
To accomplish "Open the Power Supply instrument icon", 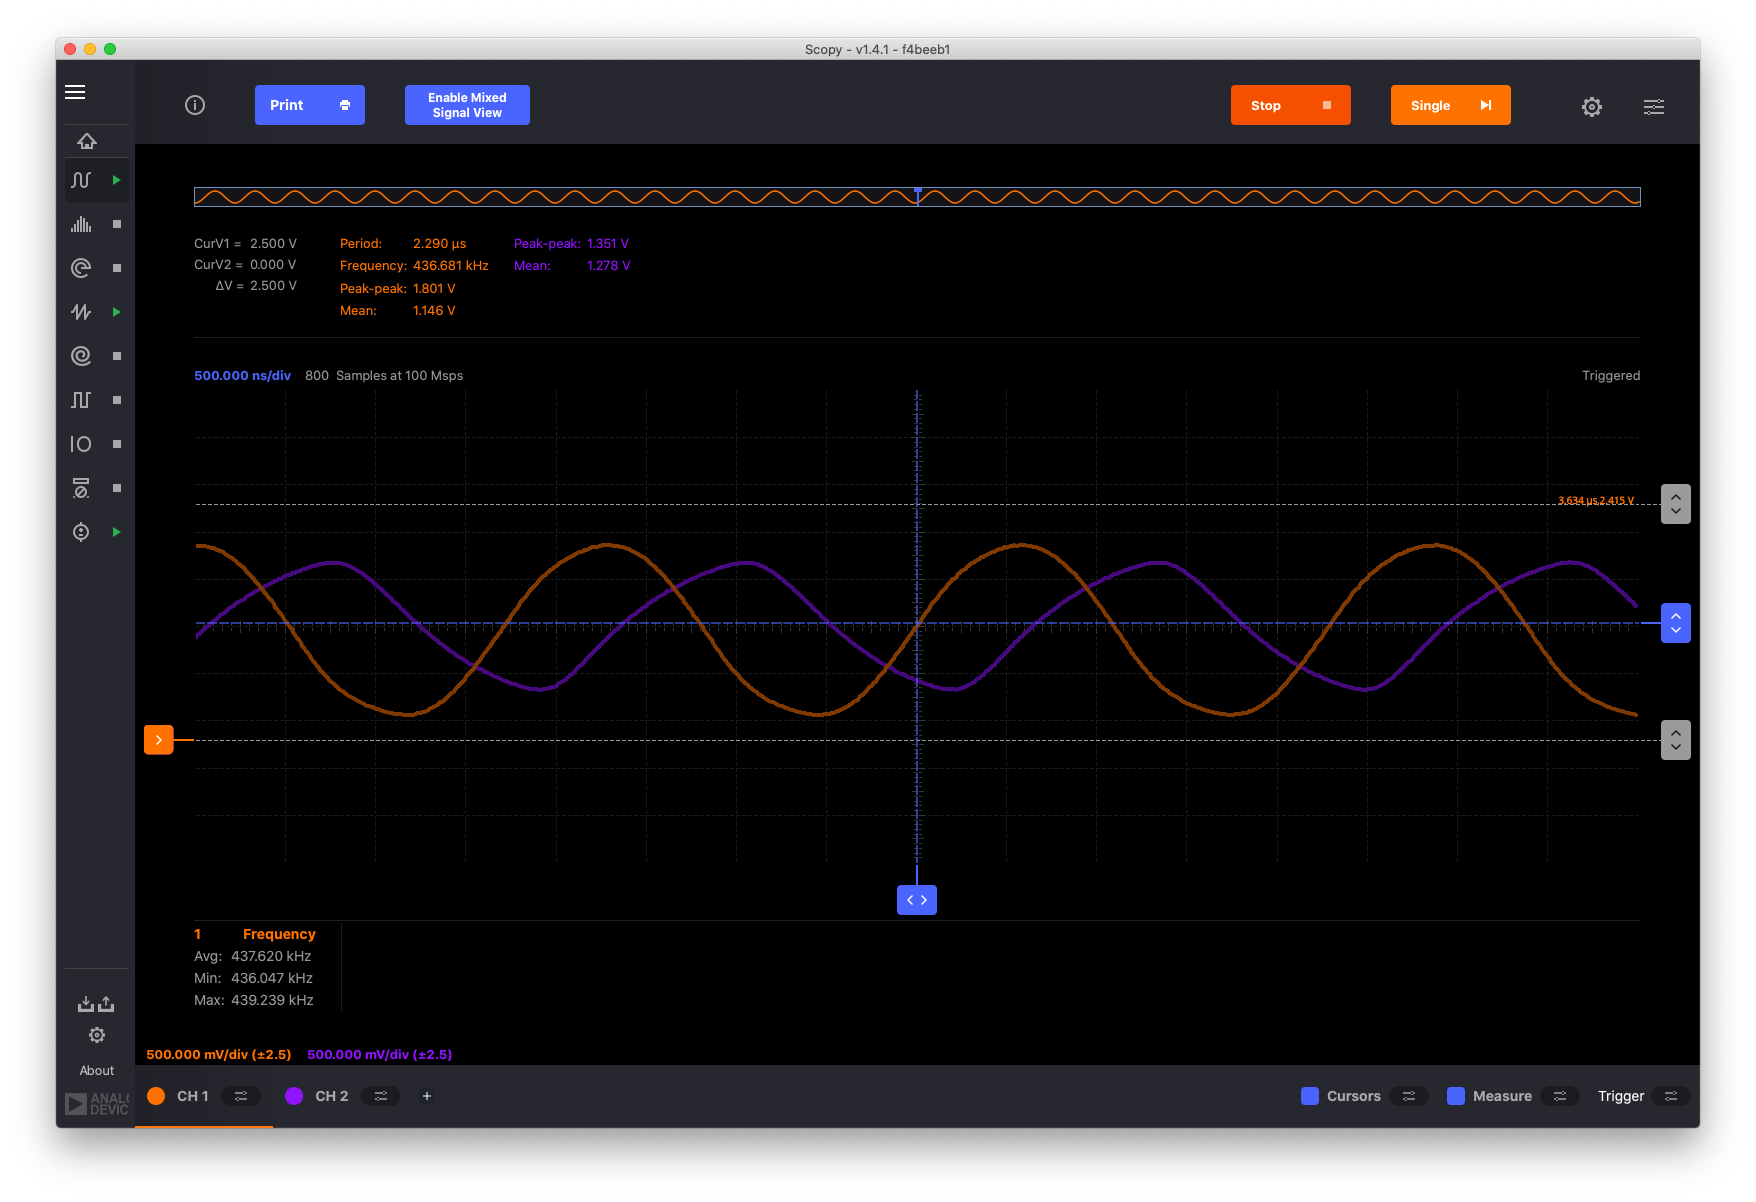I will tap(81, 532).
